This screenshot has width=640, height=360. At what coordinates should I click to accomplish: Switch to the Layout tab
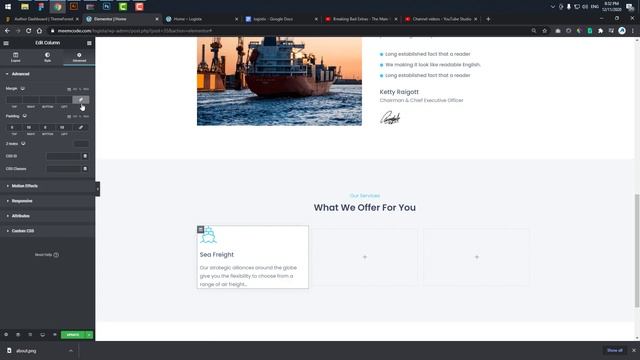16,57
